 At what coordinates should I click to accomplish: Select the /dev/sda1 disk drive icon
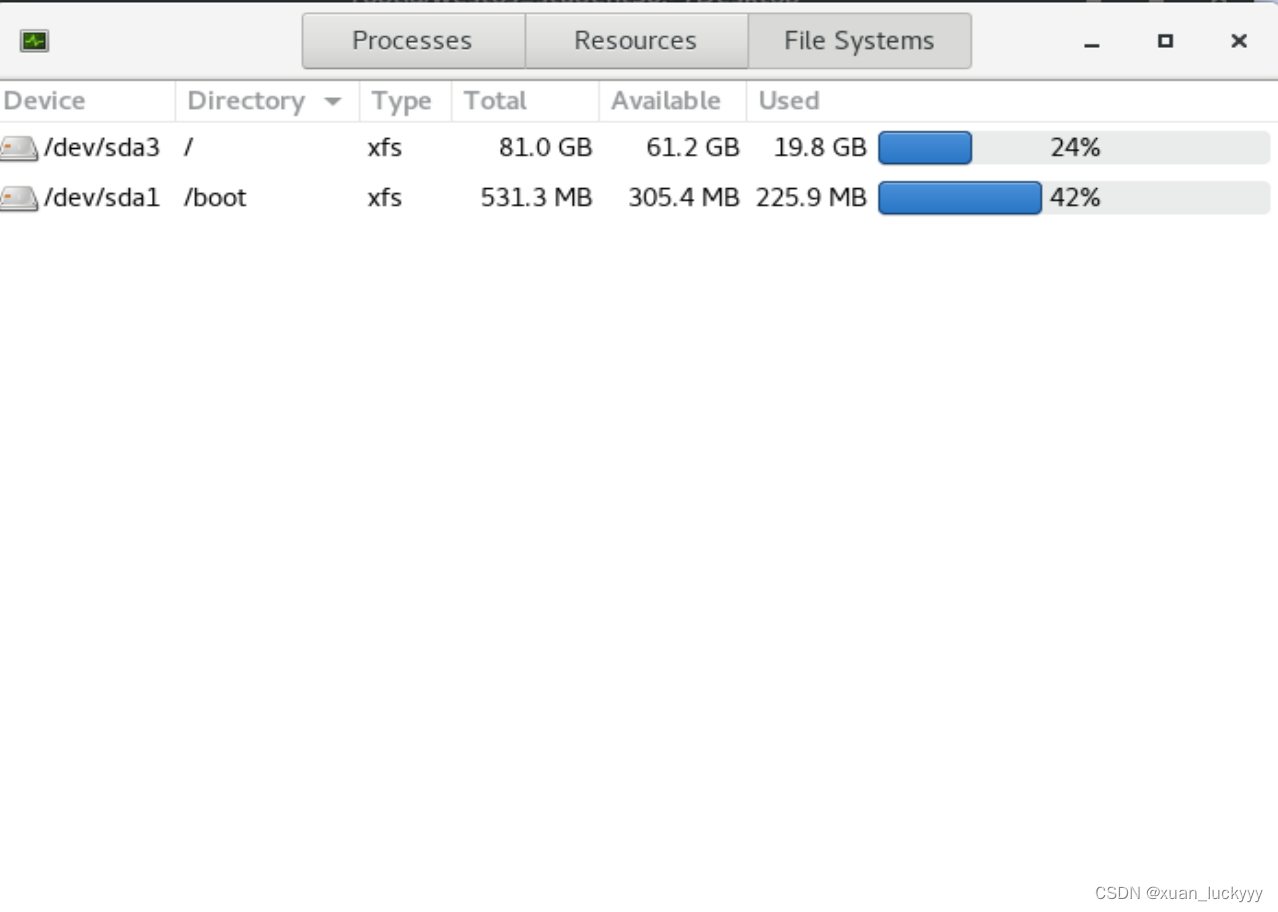click(19, 198)
